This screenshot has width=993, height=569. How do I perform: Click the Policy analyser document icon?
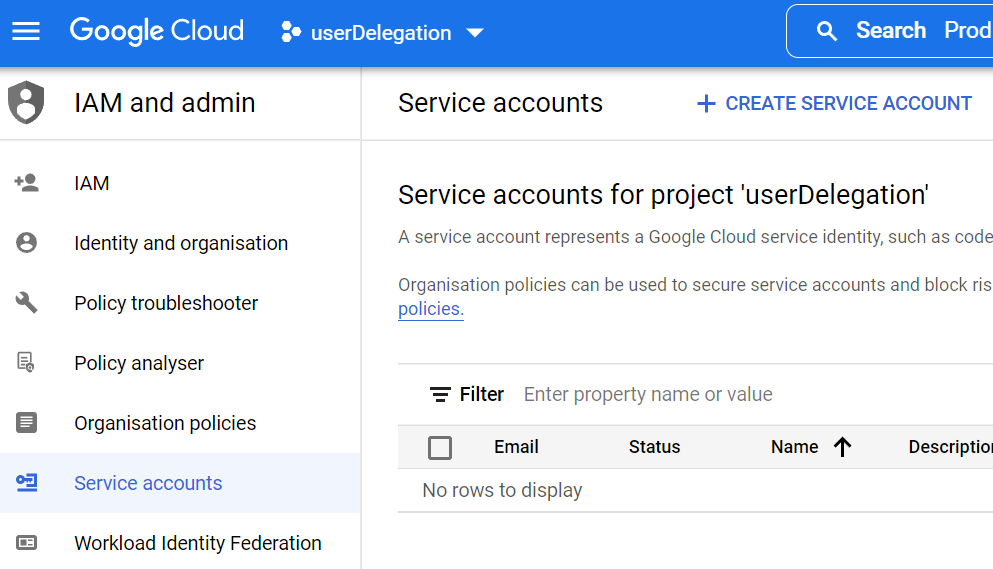pos(25,362)
